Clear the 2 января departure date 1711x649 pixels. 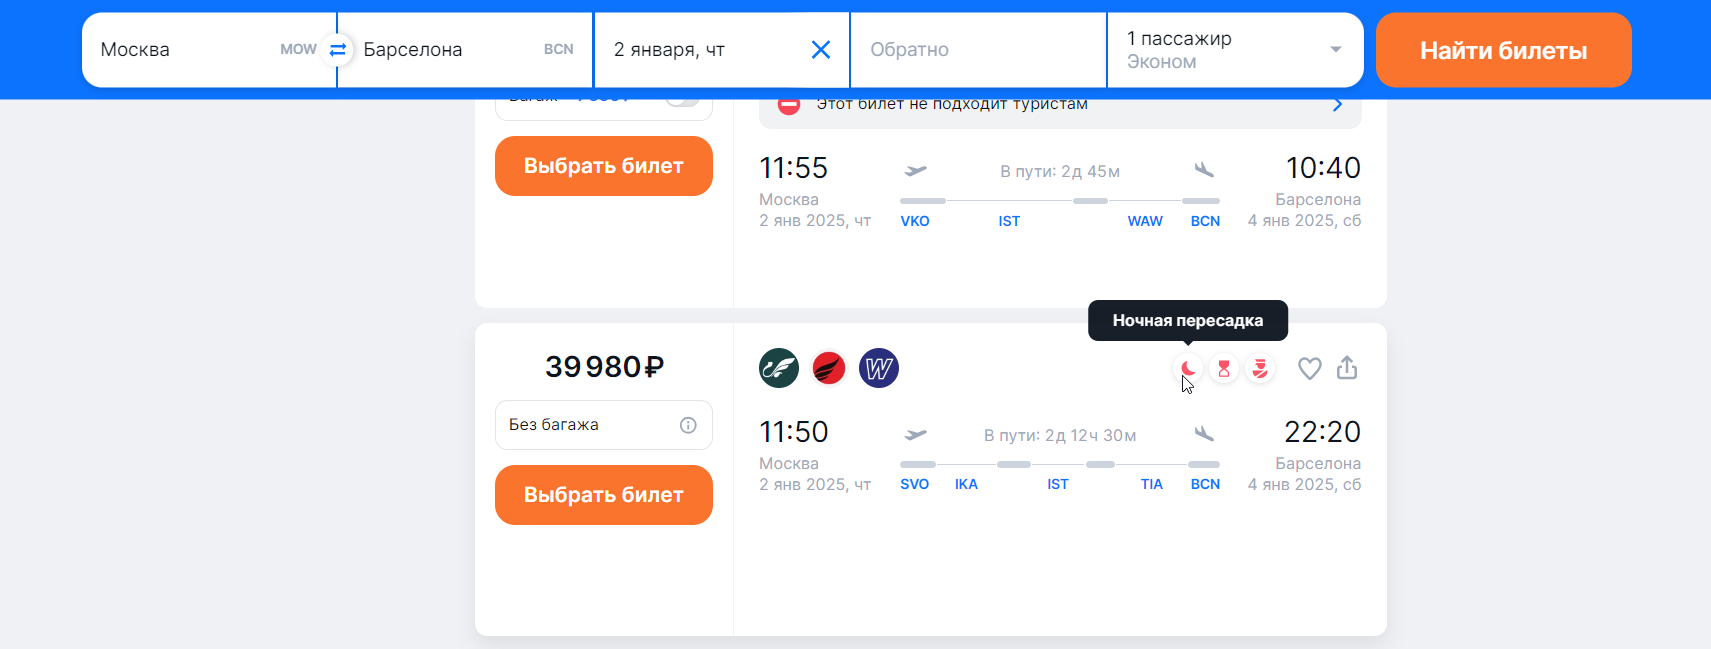[x=821, y=50]
